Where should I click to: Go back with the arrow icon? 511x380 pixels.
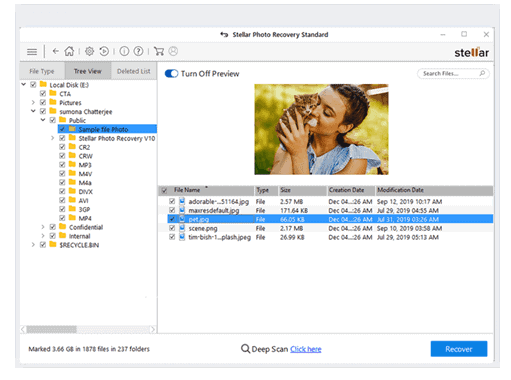(x=56, y=51)
